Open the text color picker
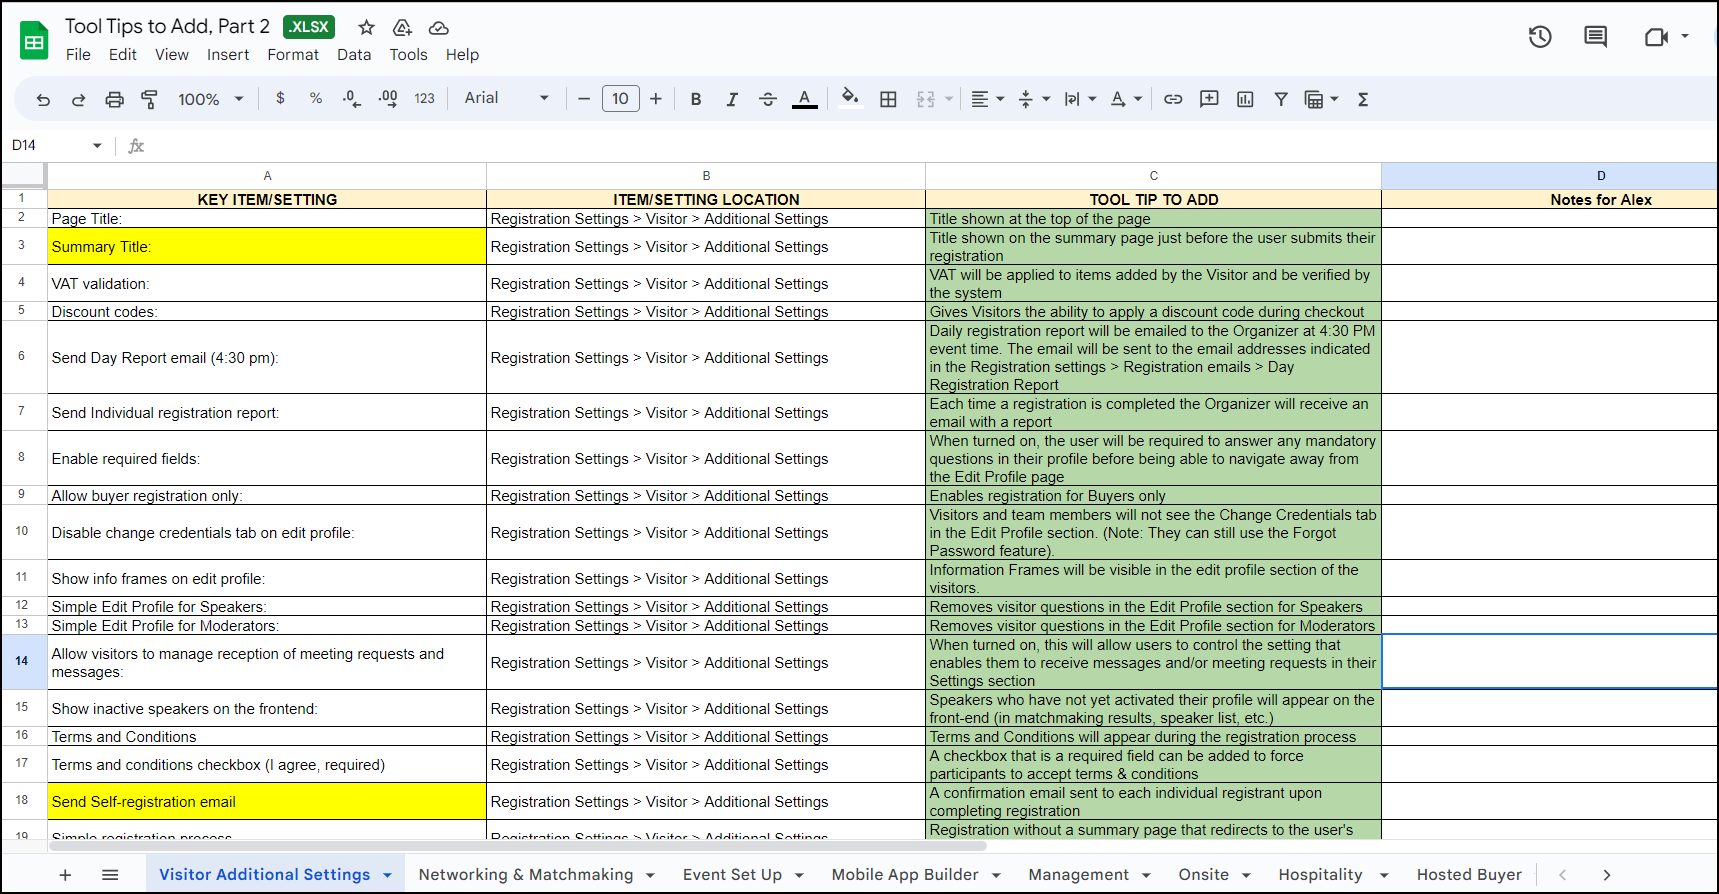1719x894 pixels. point(804,99)
